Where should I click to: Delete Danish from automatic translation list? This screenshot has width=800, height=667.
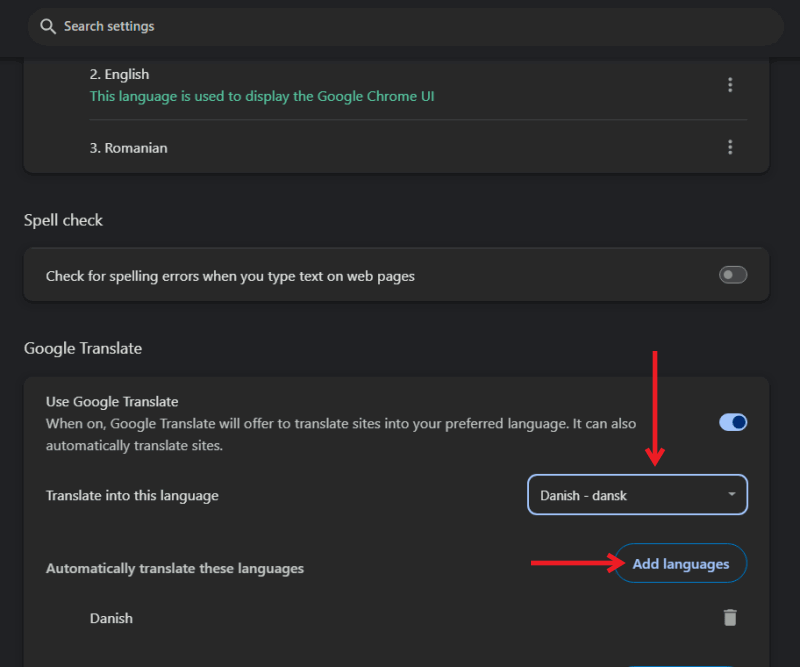pyautogui.click(x=730, y=618)
